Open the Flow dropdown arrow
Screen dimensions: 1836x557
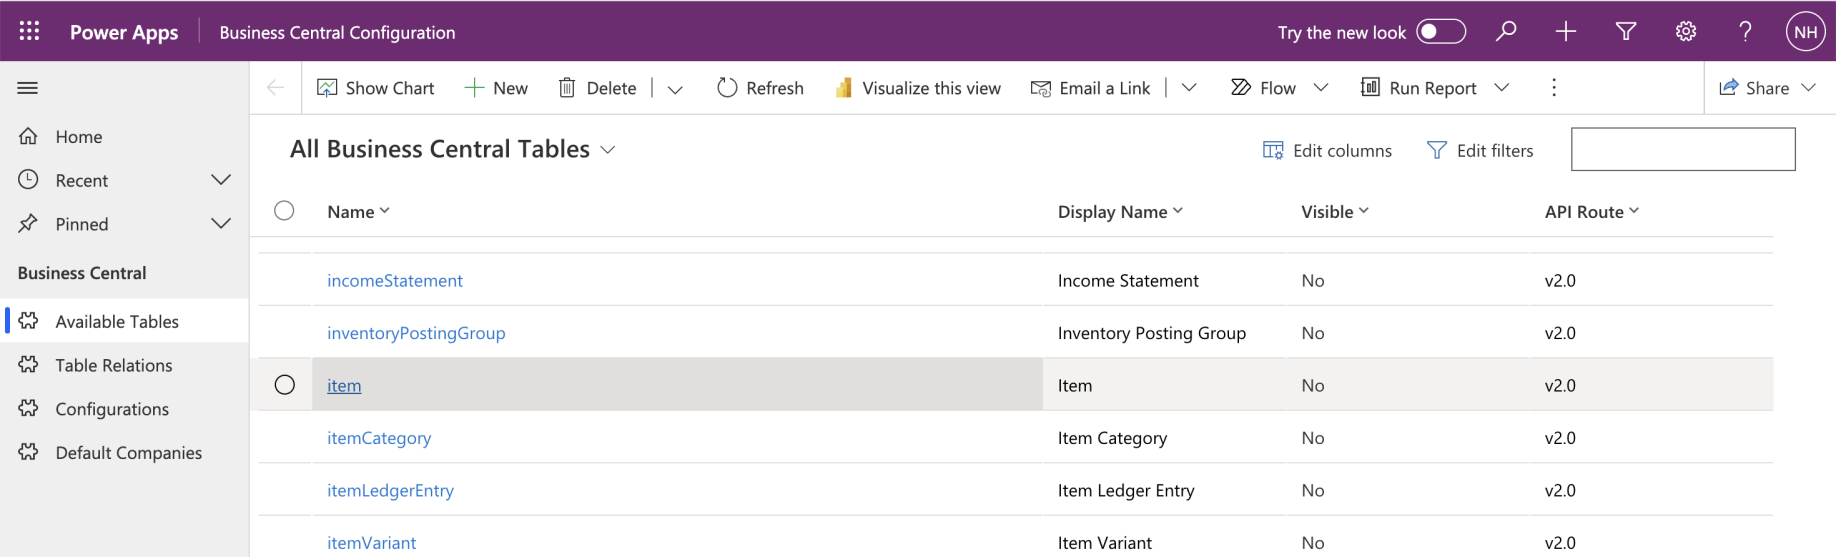1321,88
